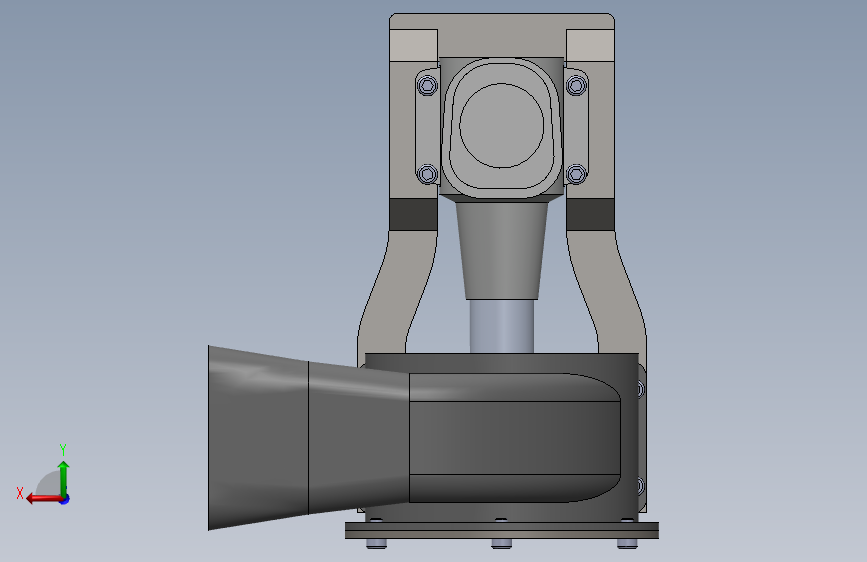Select the right bolt under the base plate
The width and height of the screenshot is (867, 562).
627,544
